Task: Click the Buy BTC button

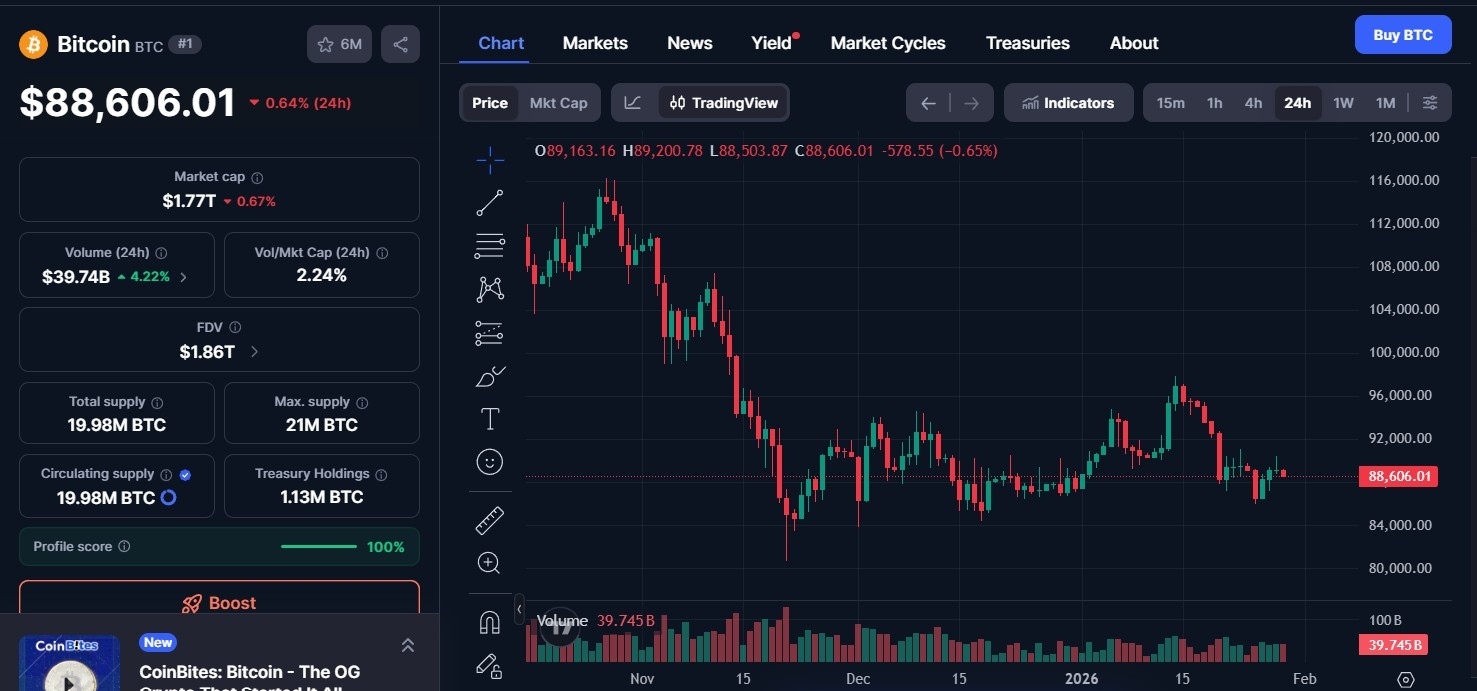Action: point(1402,35)
